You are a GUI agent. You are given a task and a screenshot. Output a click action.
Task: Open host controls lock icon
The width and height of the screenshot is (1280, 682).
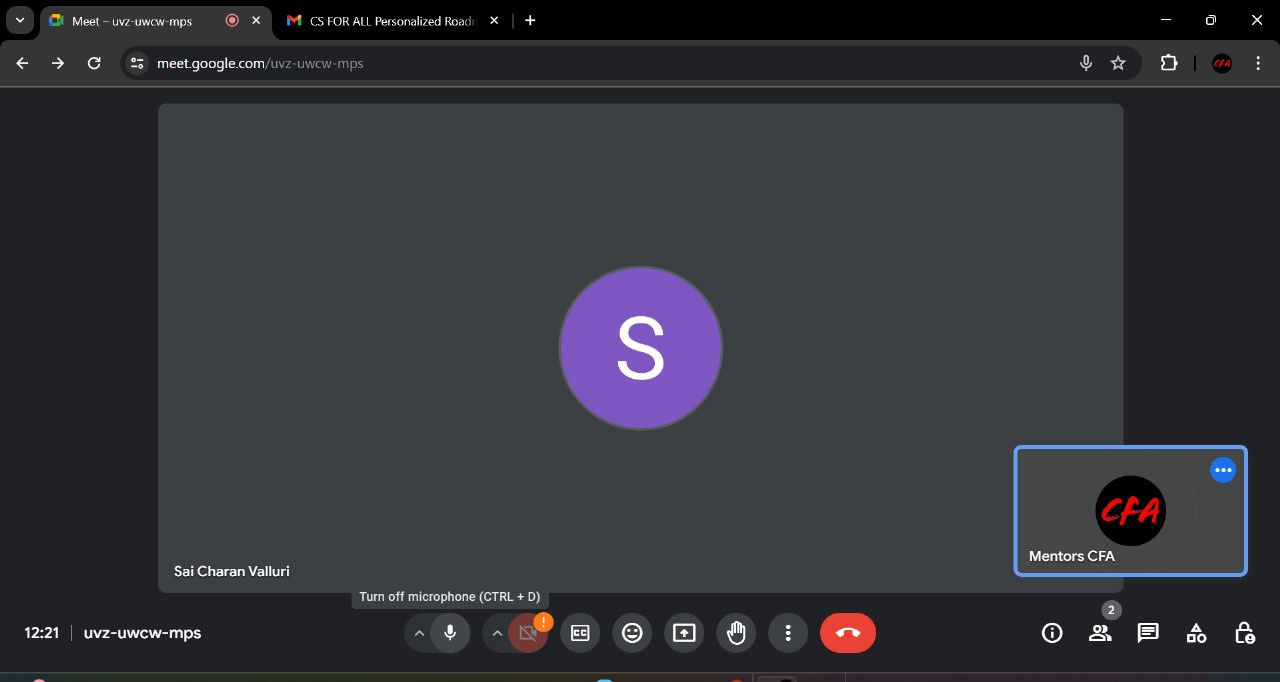click(1244, 633)
